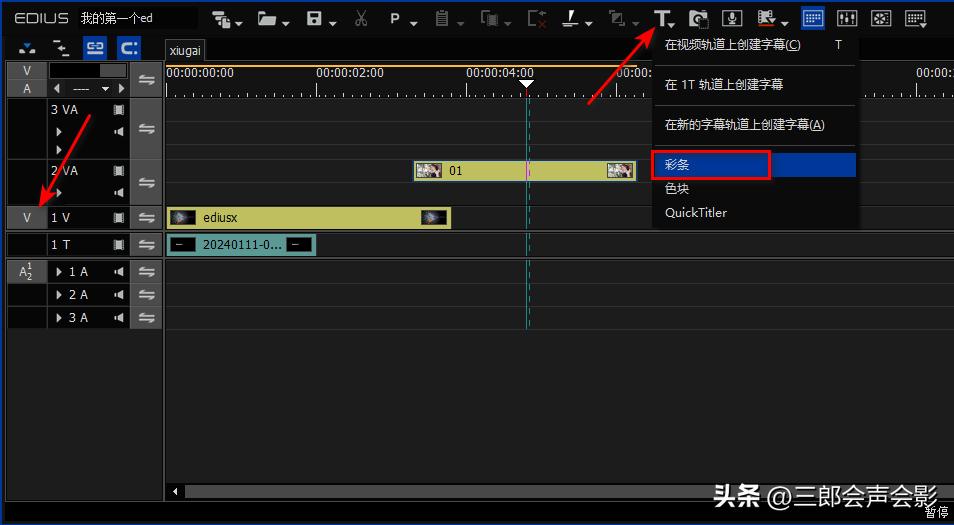Open the audio mixer icon
The height and width of the screenshot is (525, 954).
847,18
